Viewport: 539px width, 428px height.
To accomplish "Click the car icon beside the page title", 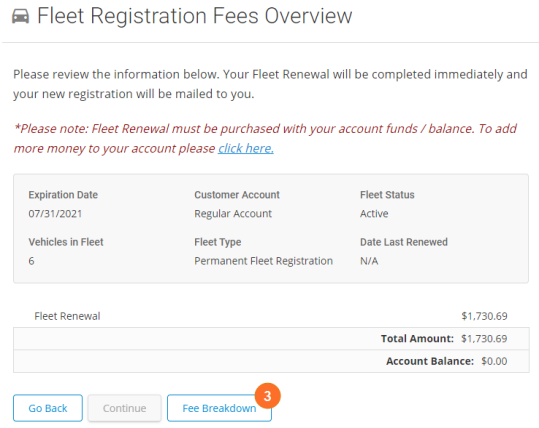I will 21,16.
